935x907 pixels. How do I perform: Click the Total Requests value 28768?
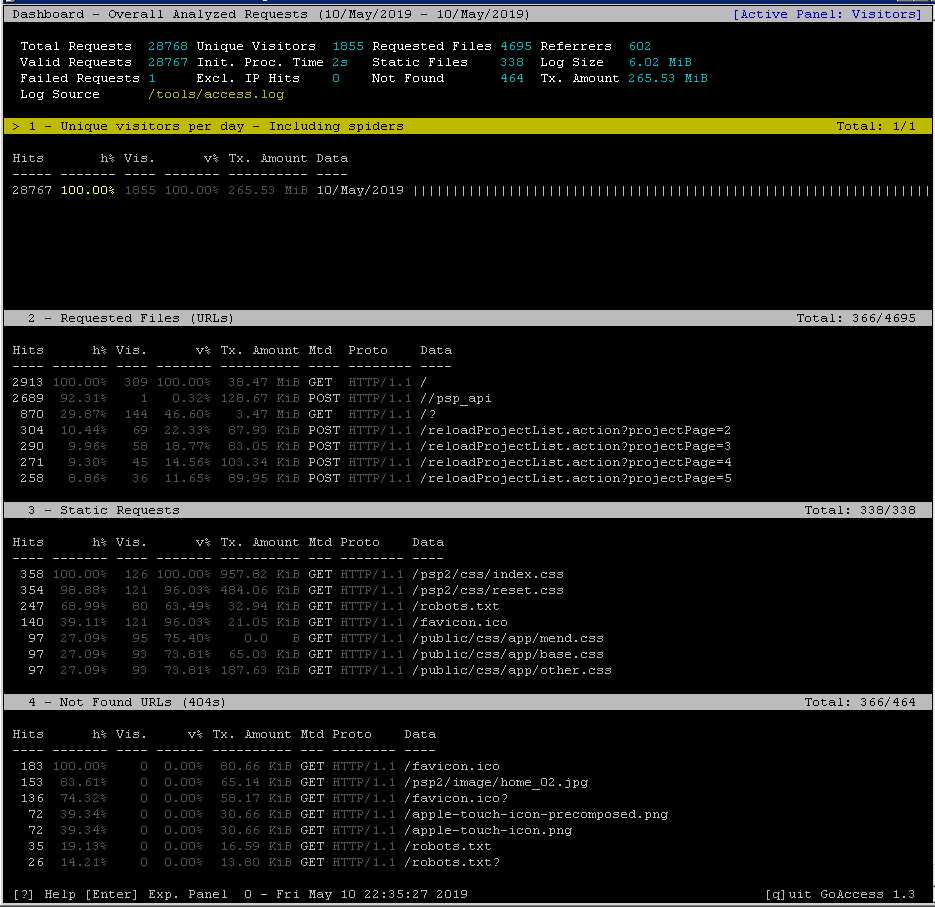pyautogui.click(x=168, y=46)
